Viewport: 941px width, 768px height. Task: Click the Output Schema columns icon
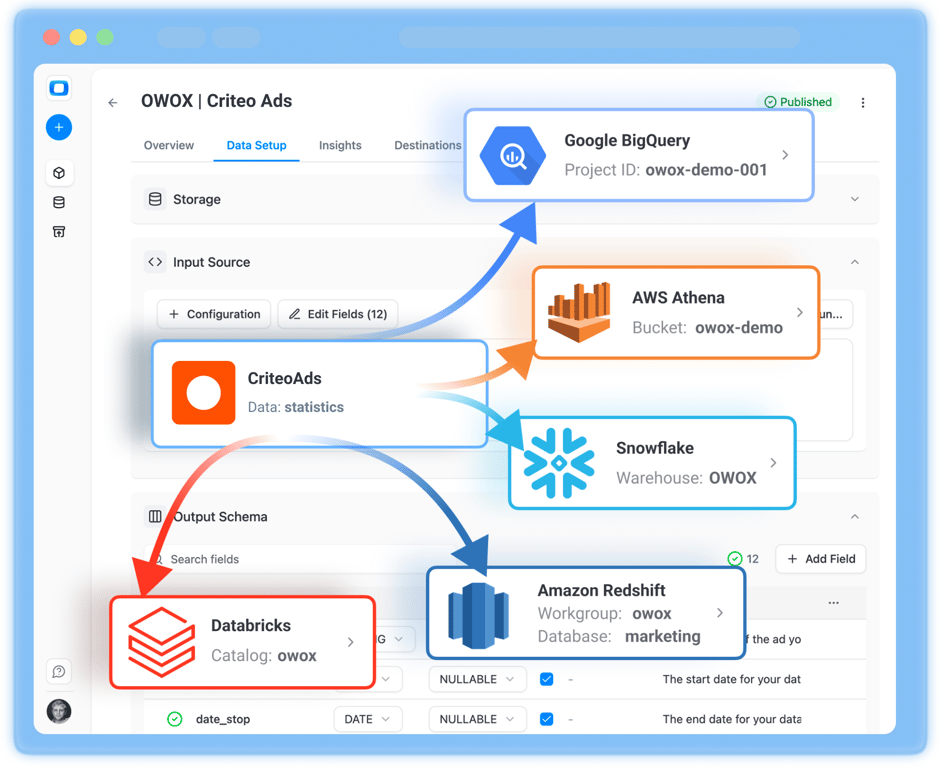point(155,517)
